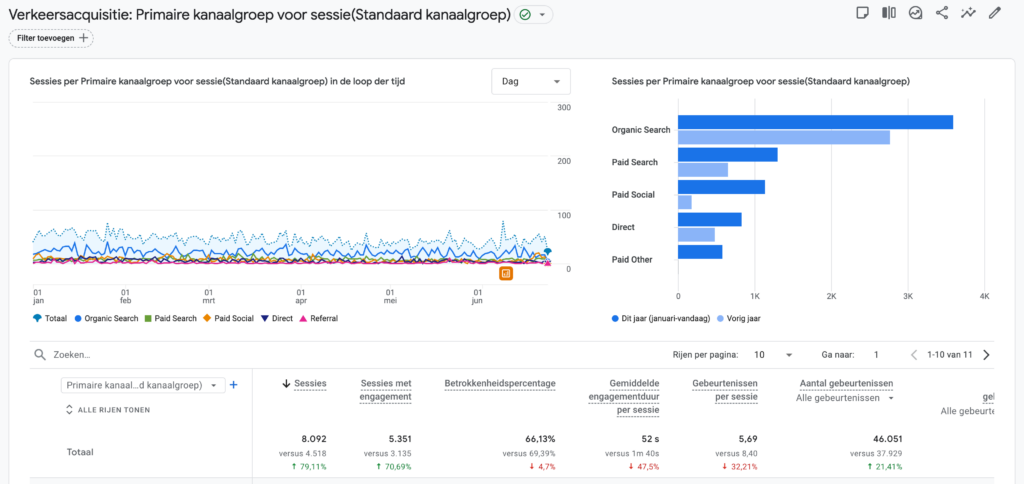Go to next page arrow
The image size is (1024, 484).
point(986,355)
